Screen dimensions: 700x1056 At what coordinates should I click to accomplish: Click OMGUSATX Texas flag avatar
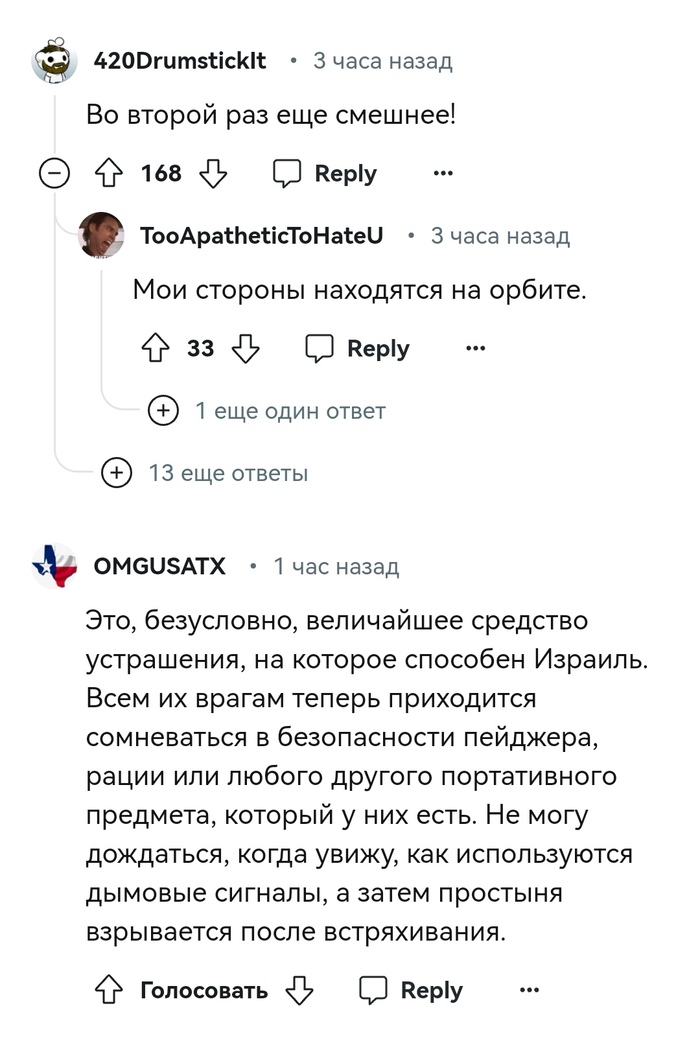[x=54, y=567]
